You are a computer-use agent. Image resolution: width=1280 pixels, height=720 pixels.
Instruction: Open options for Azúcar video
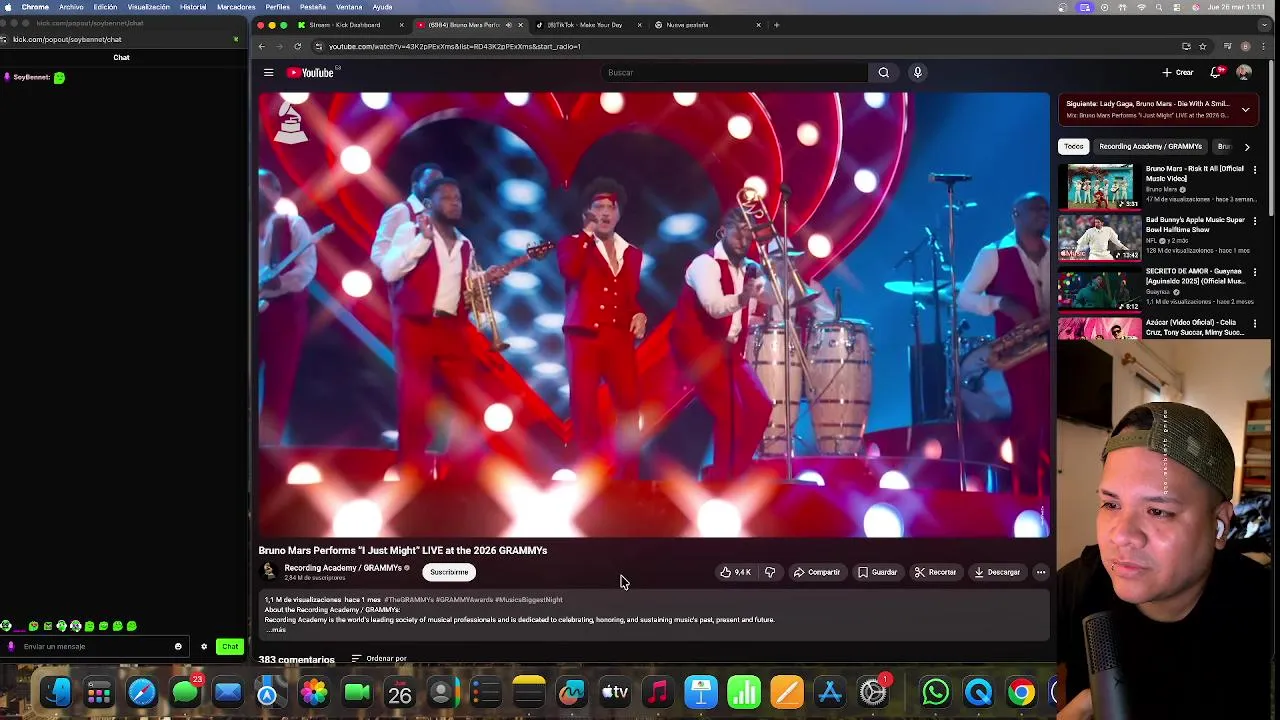click(1255, 324)
